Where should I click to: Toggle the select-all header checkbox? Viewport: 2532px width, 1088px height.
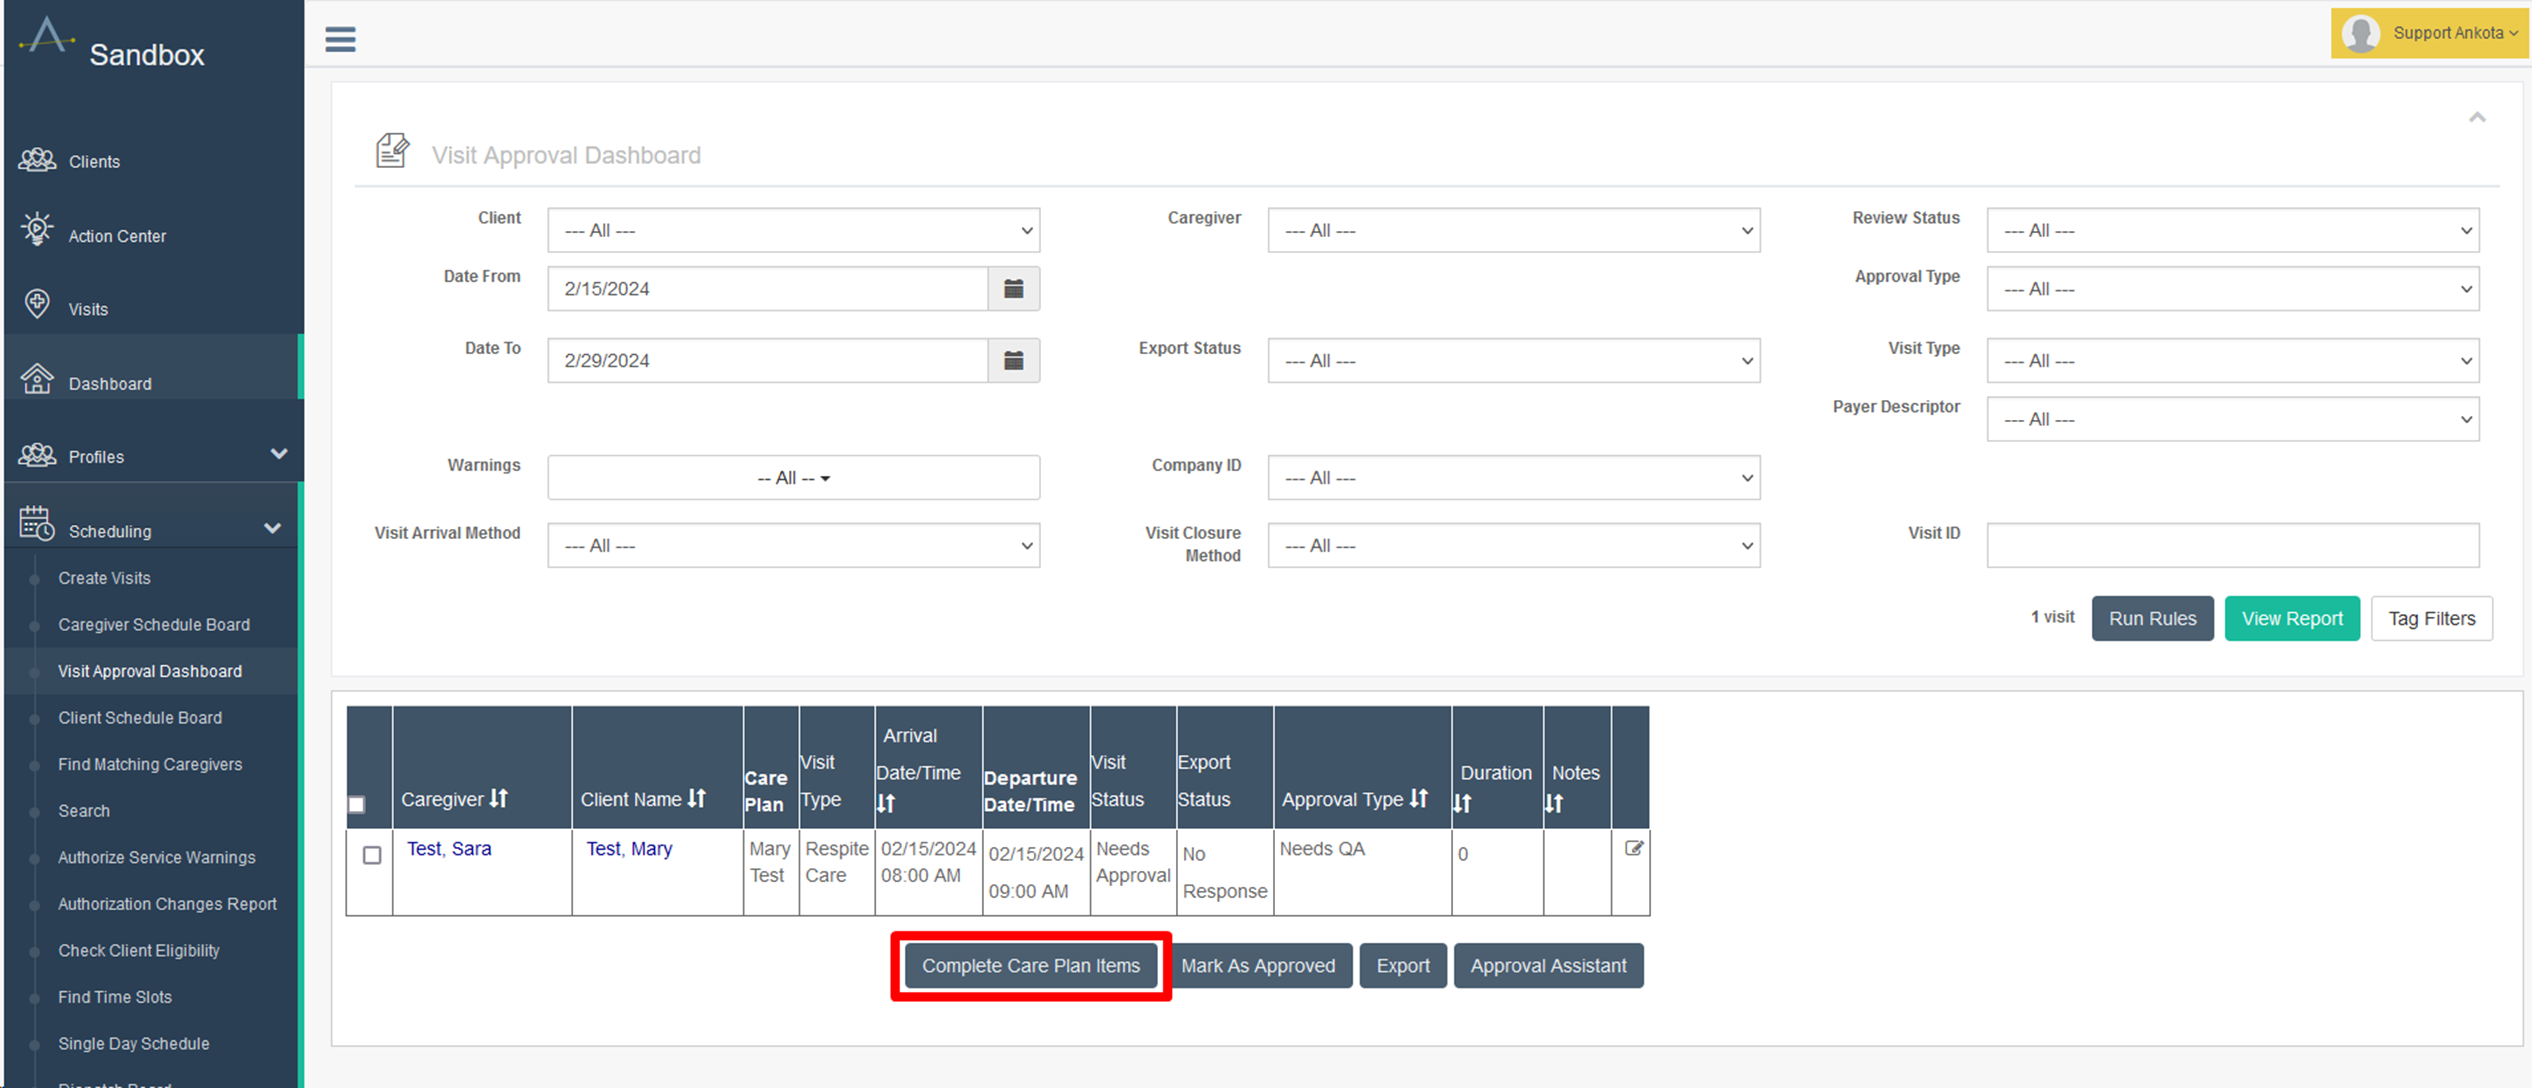(x=357, y=804)
